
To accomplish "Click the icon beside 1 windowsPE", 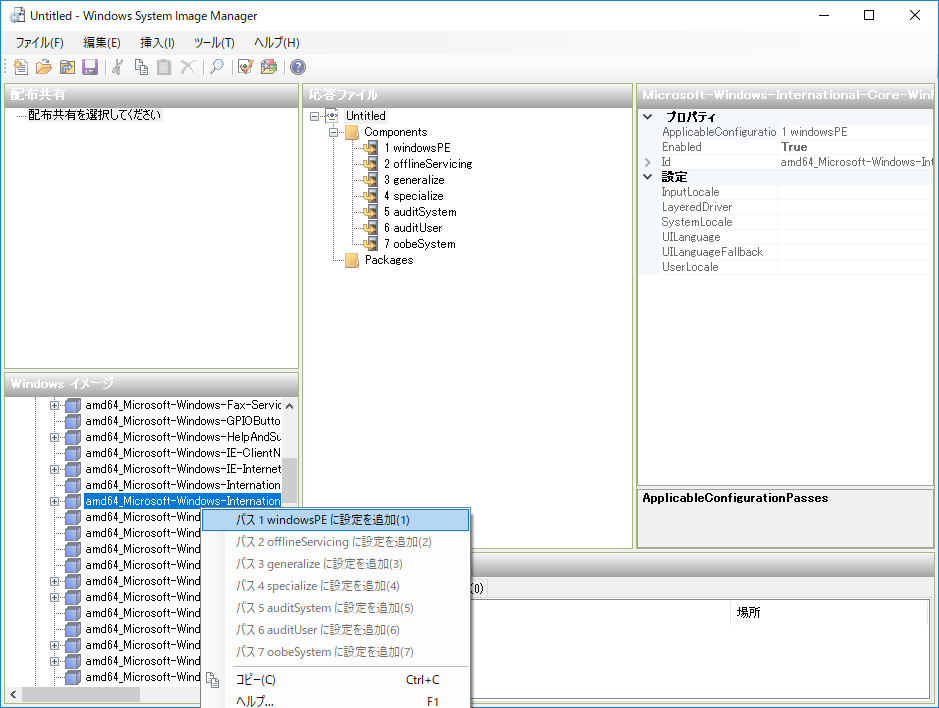I will (x=371, y=148).
